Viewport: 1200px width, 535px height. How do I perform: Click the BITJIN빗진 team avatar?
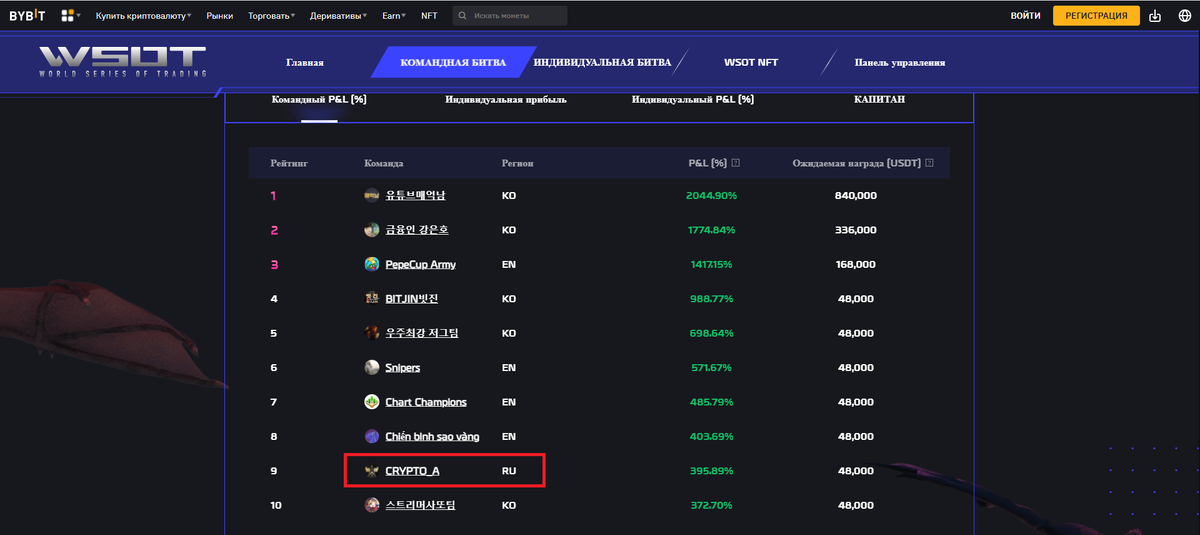pyautogui.click(x=372, y=298)
